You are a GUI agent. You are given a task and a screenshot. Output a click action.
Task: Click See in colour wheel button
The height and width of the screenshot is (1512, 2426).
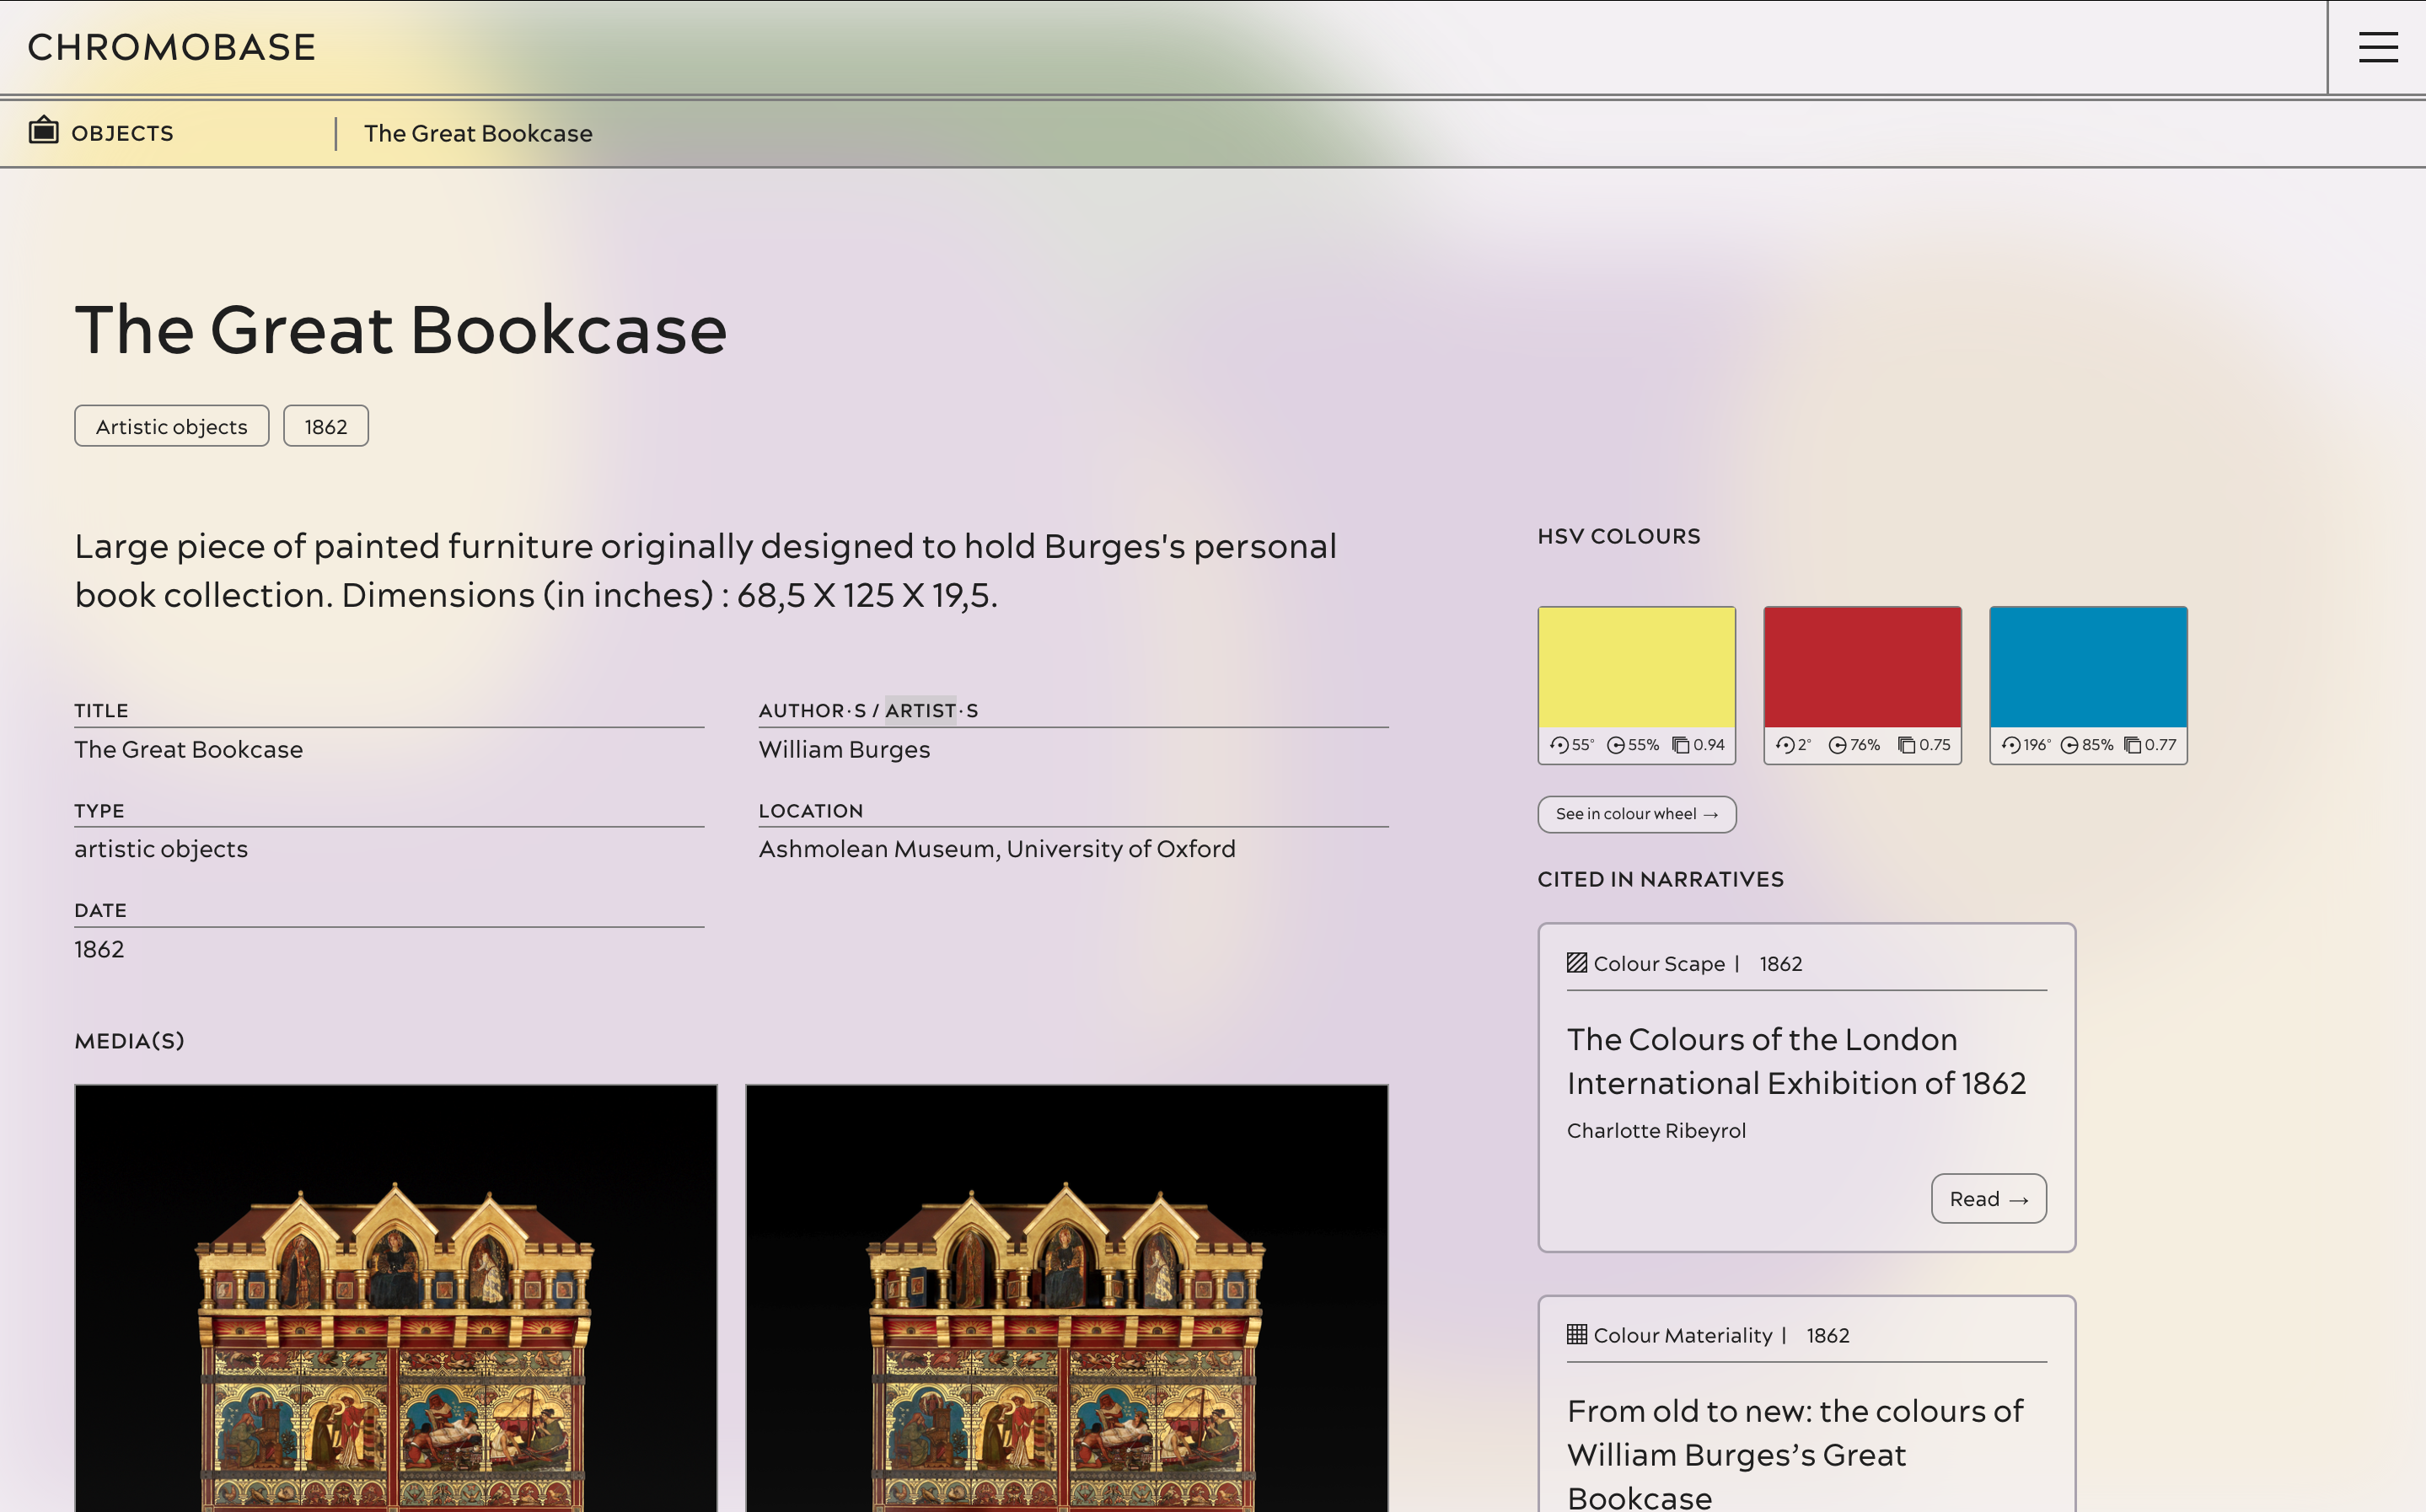[x=1636, y=814]
